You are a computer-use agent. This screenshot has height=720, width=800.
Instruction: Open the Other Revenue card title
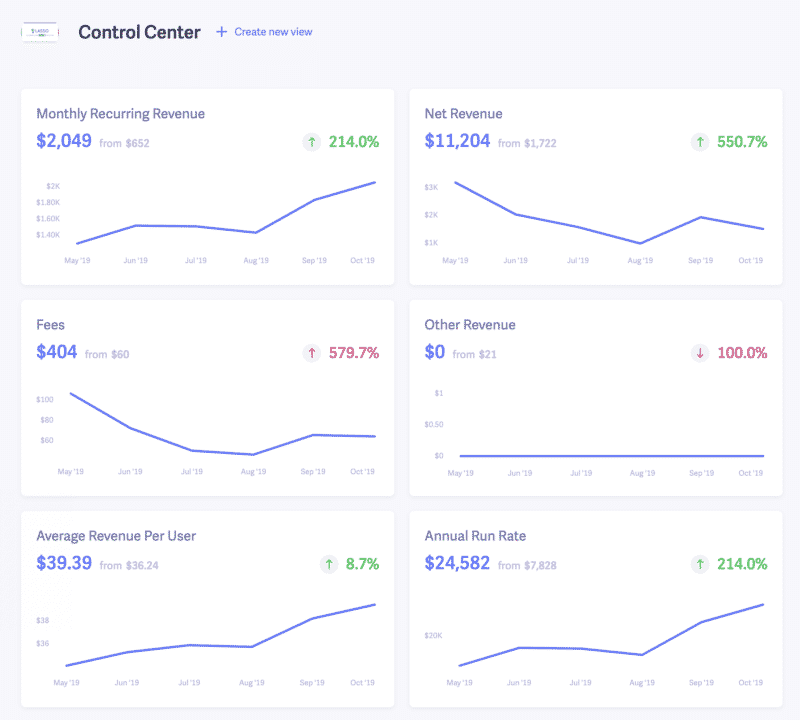(x=470, y=325)
